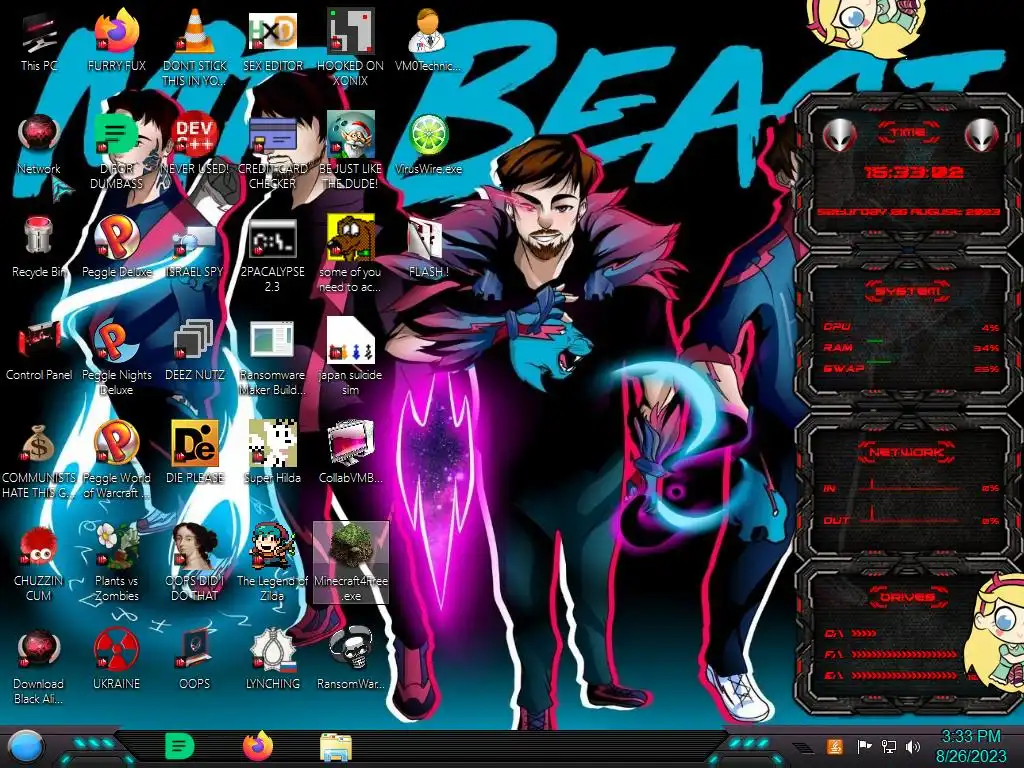The image size is (1024, 768).
Task: Click the F:\ drive usage bar
Action: [x=904, y=654]
